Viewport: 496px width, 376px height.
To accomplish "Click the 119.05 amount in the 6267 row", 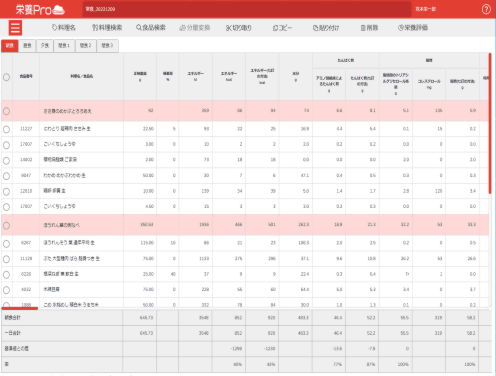I will 147,243.
